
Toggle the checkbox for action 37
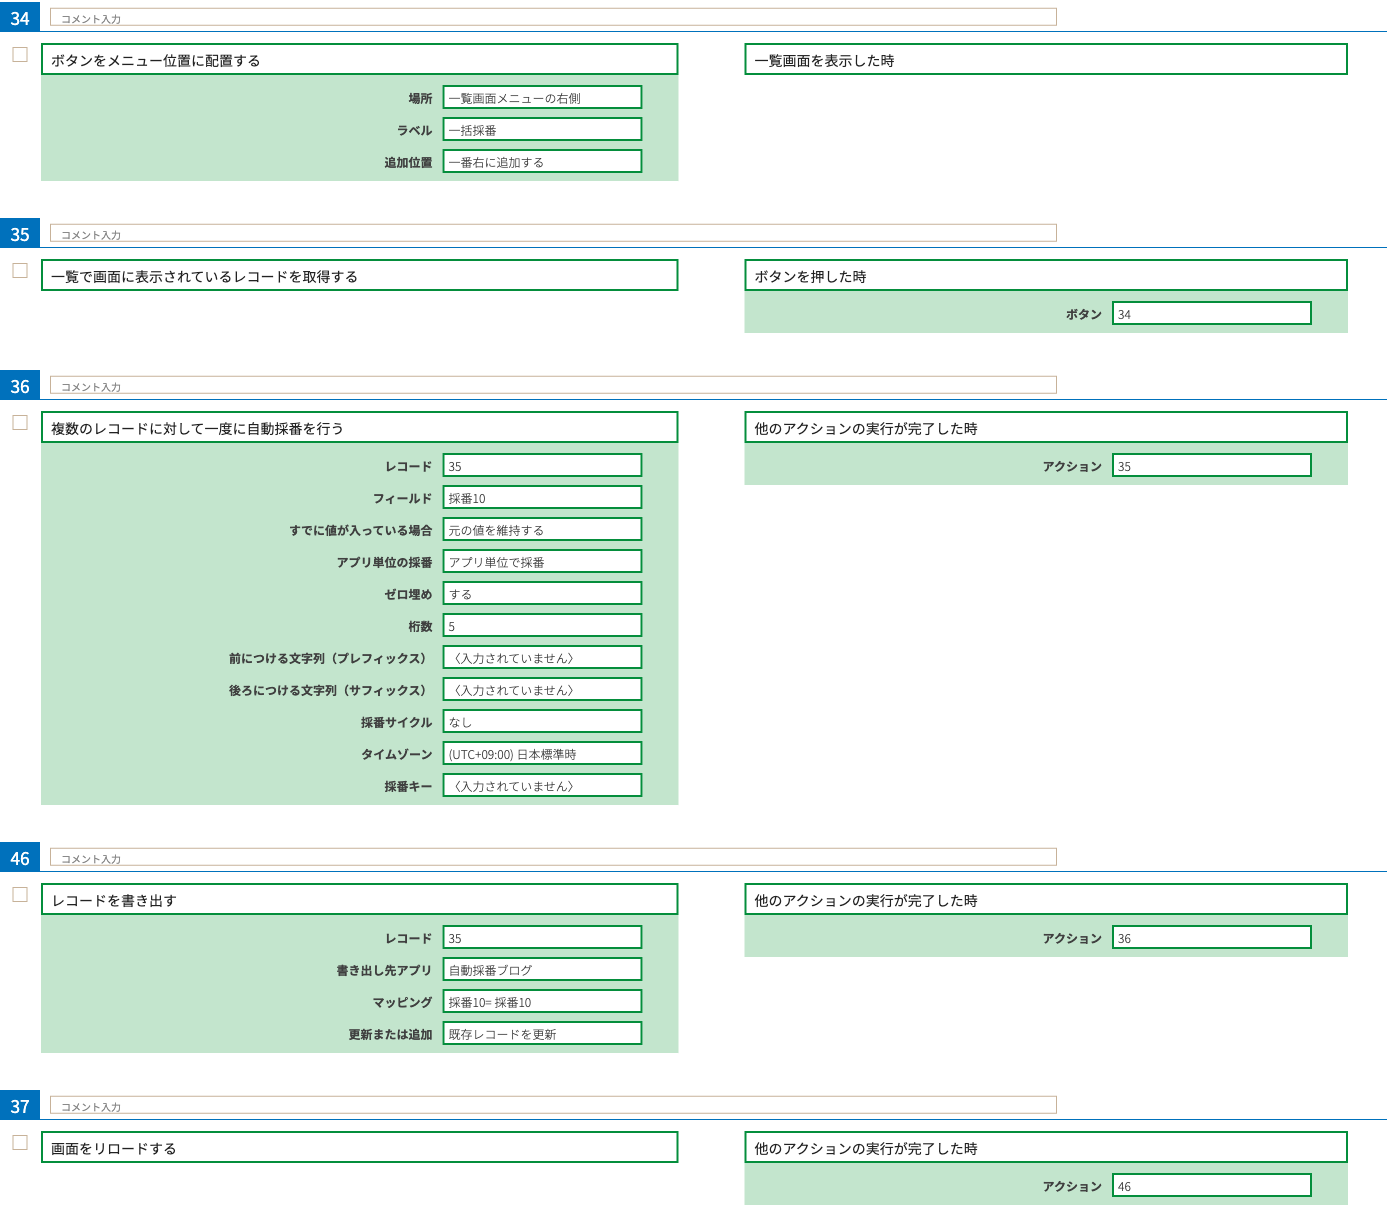(x=20, y=1143)
